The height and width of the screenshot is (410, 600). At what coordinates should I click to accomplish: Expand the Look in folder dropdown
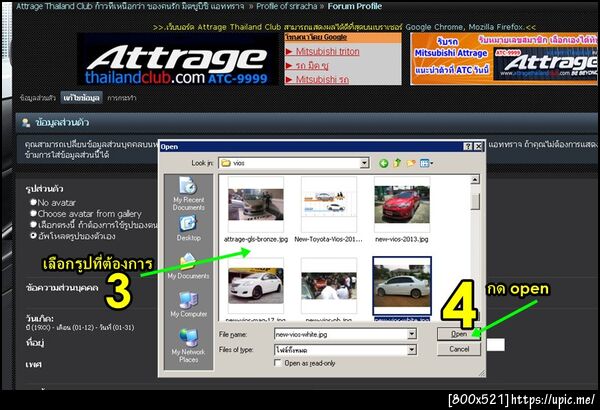pos(364,163)
